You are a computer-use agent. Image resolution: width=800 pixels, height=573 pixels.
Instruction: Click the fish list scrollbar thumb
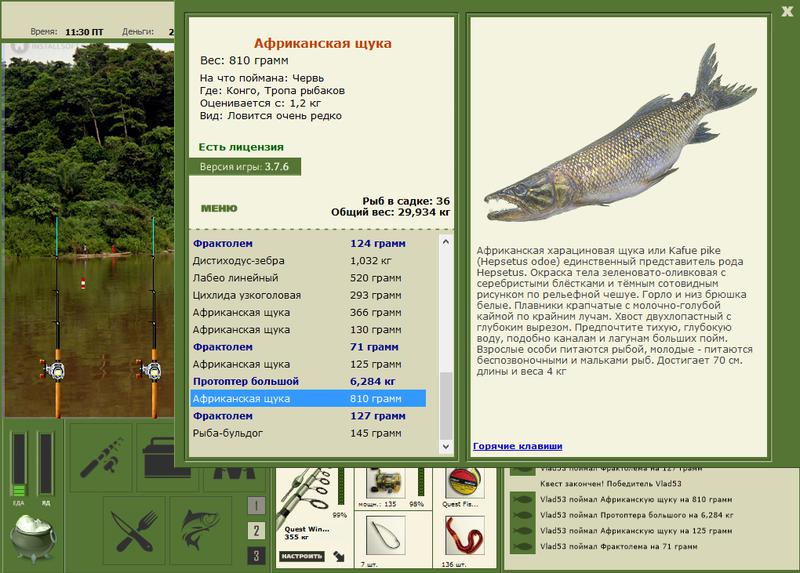446,405
